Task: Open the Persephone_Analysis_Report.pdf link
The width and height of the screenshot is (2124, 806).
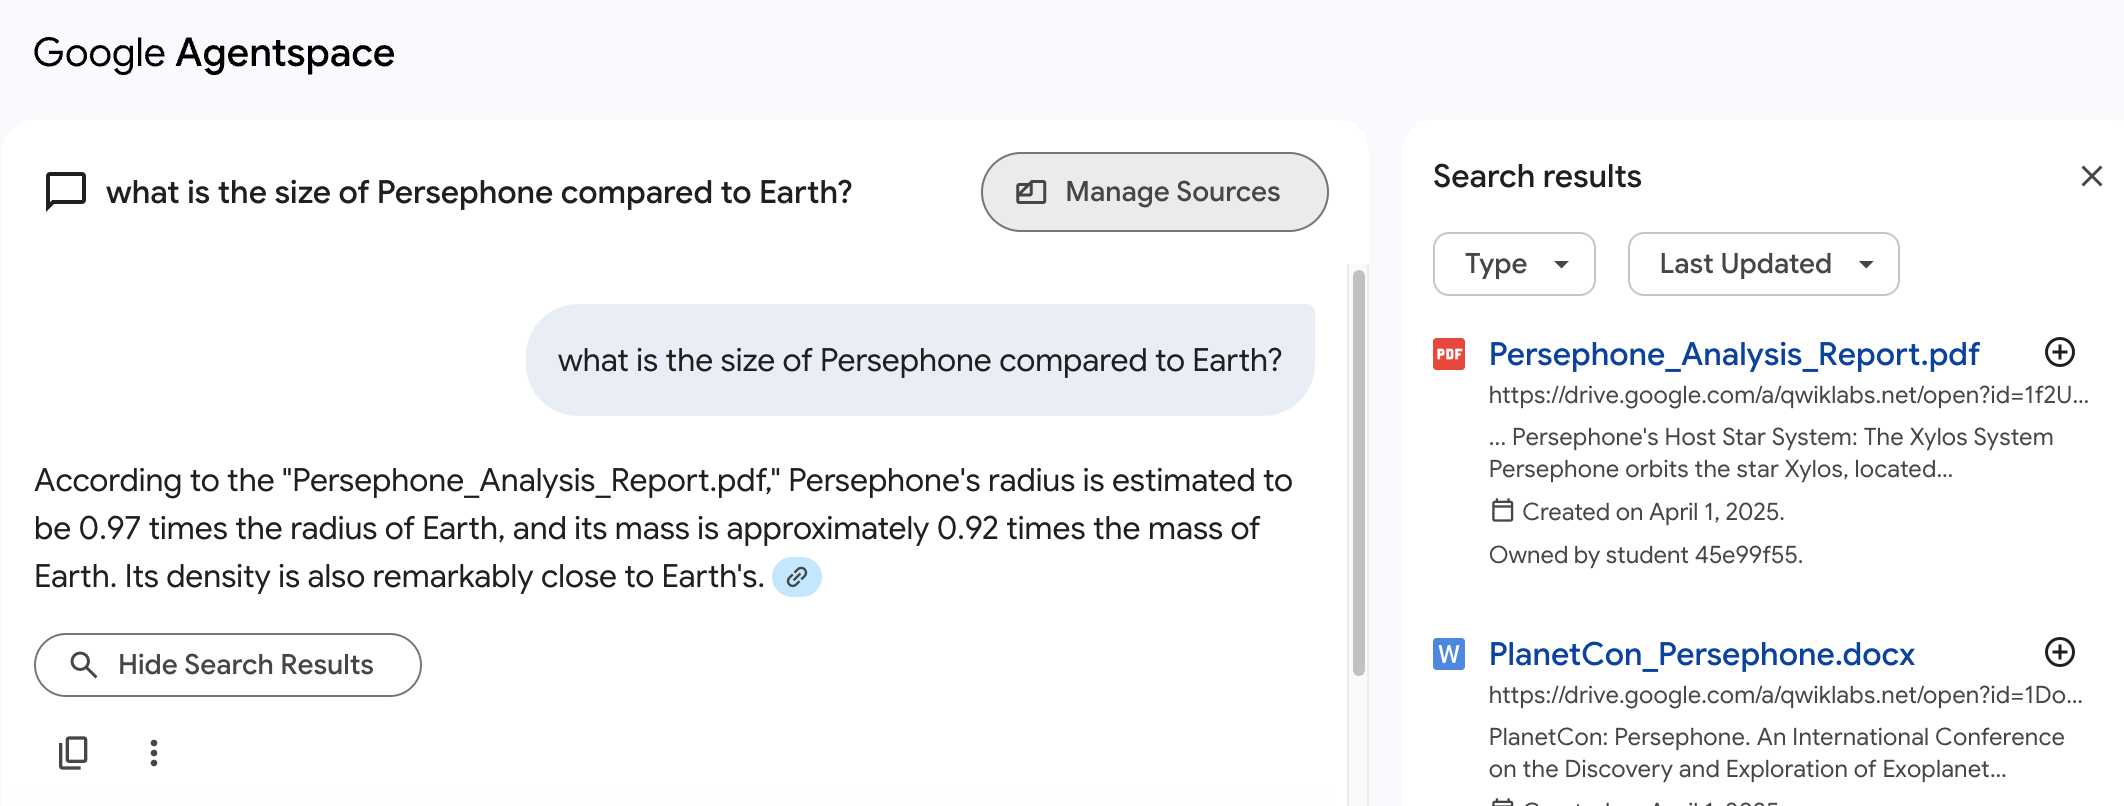Action: point(1734,354)
